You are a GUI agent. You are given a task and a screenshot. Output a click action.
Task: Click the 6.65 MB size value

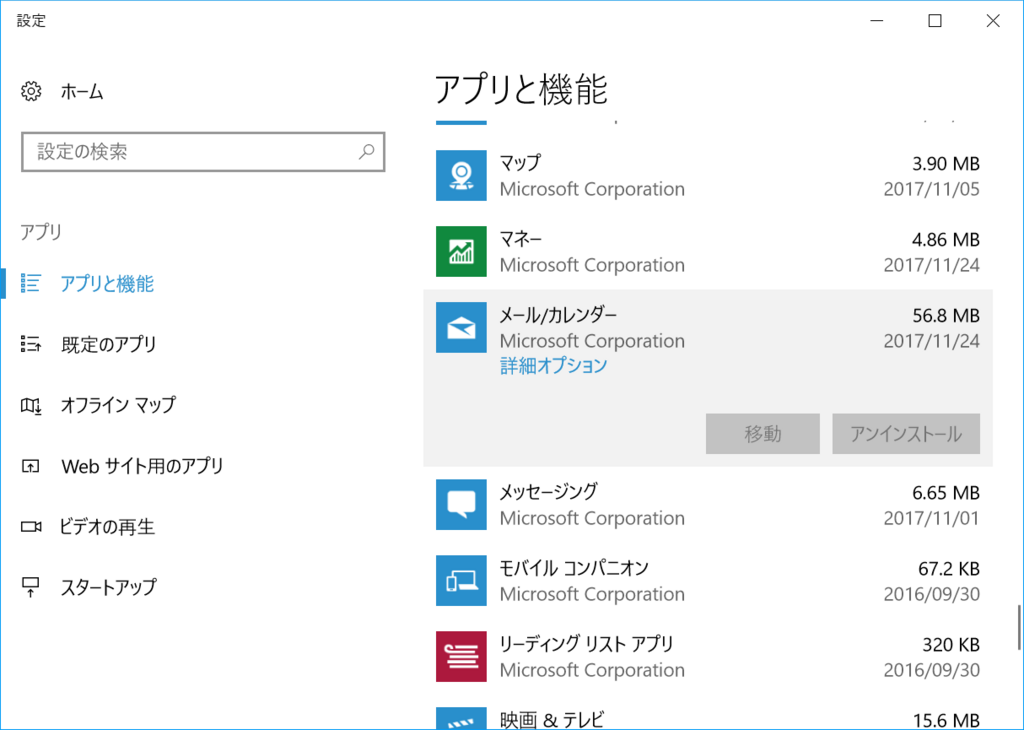[x=946, y=492]
